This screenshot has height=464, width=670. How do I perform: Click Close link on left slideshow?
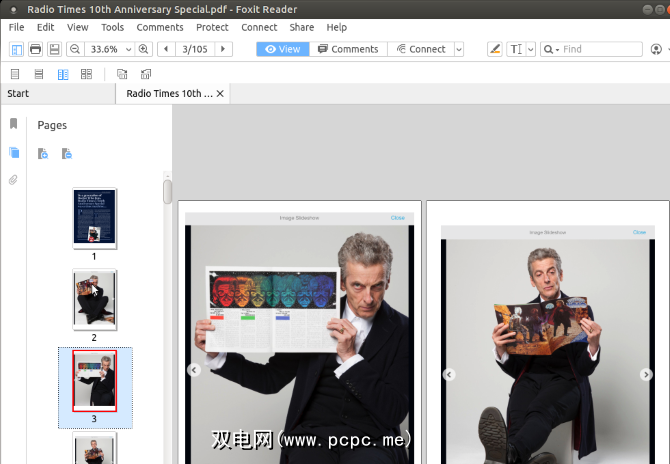397,217
